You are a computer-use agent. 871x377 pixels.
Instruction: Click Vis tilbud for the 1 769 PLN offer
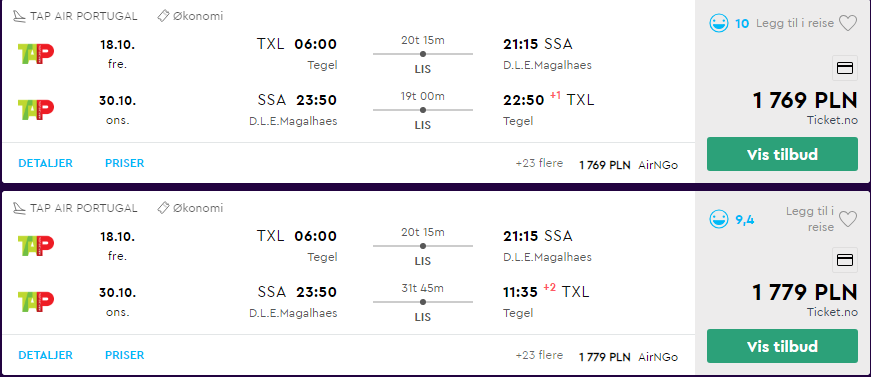click(782, 154)
